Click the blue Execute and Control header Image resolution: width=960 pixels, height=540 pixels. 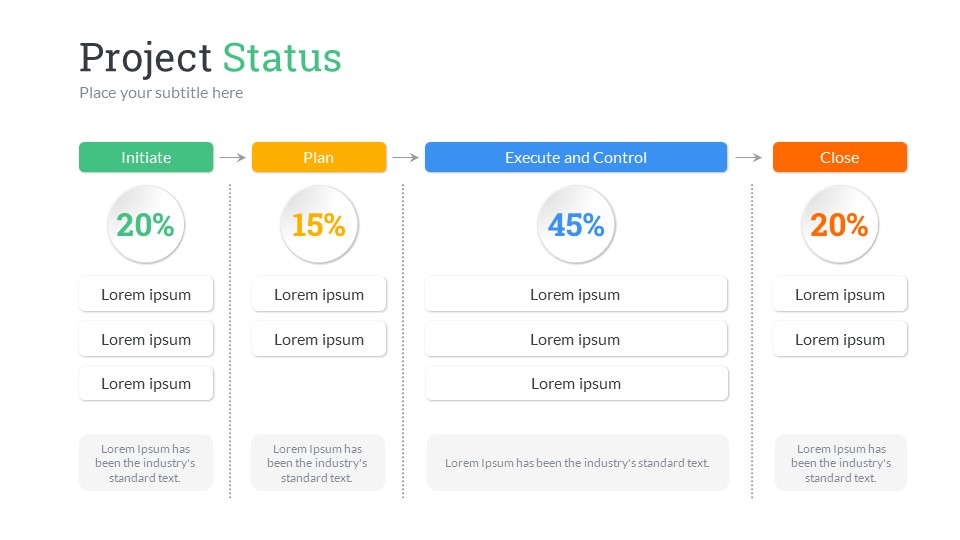coord(576,157)
